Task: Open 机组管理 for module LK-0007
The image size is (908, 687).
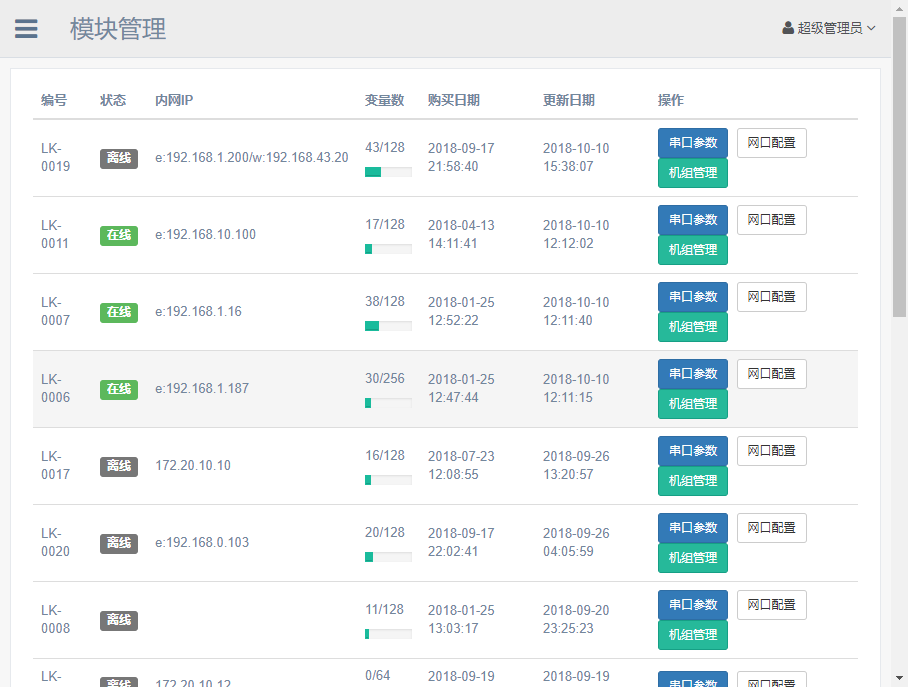Action: pos(692,327)
